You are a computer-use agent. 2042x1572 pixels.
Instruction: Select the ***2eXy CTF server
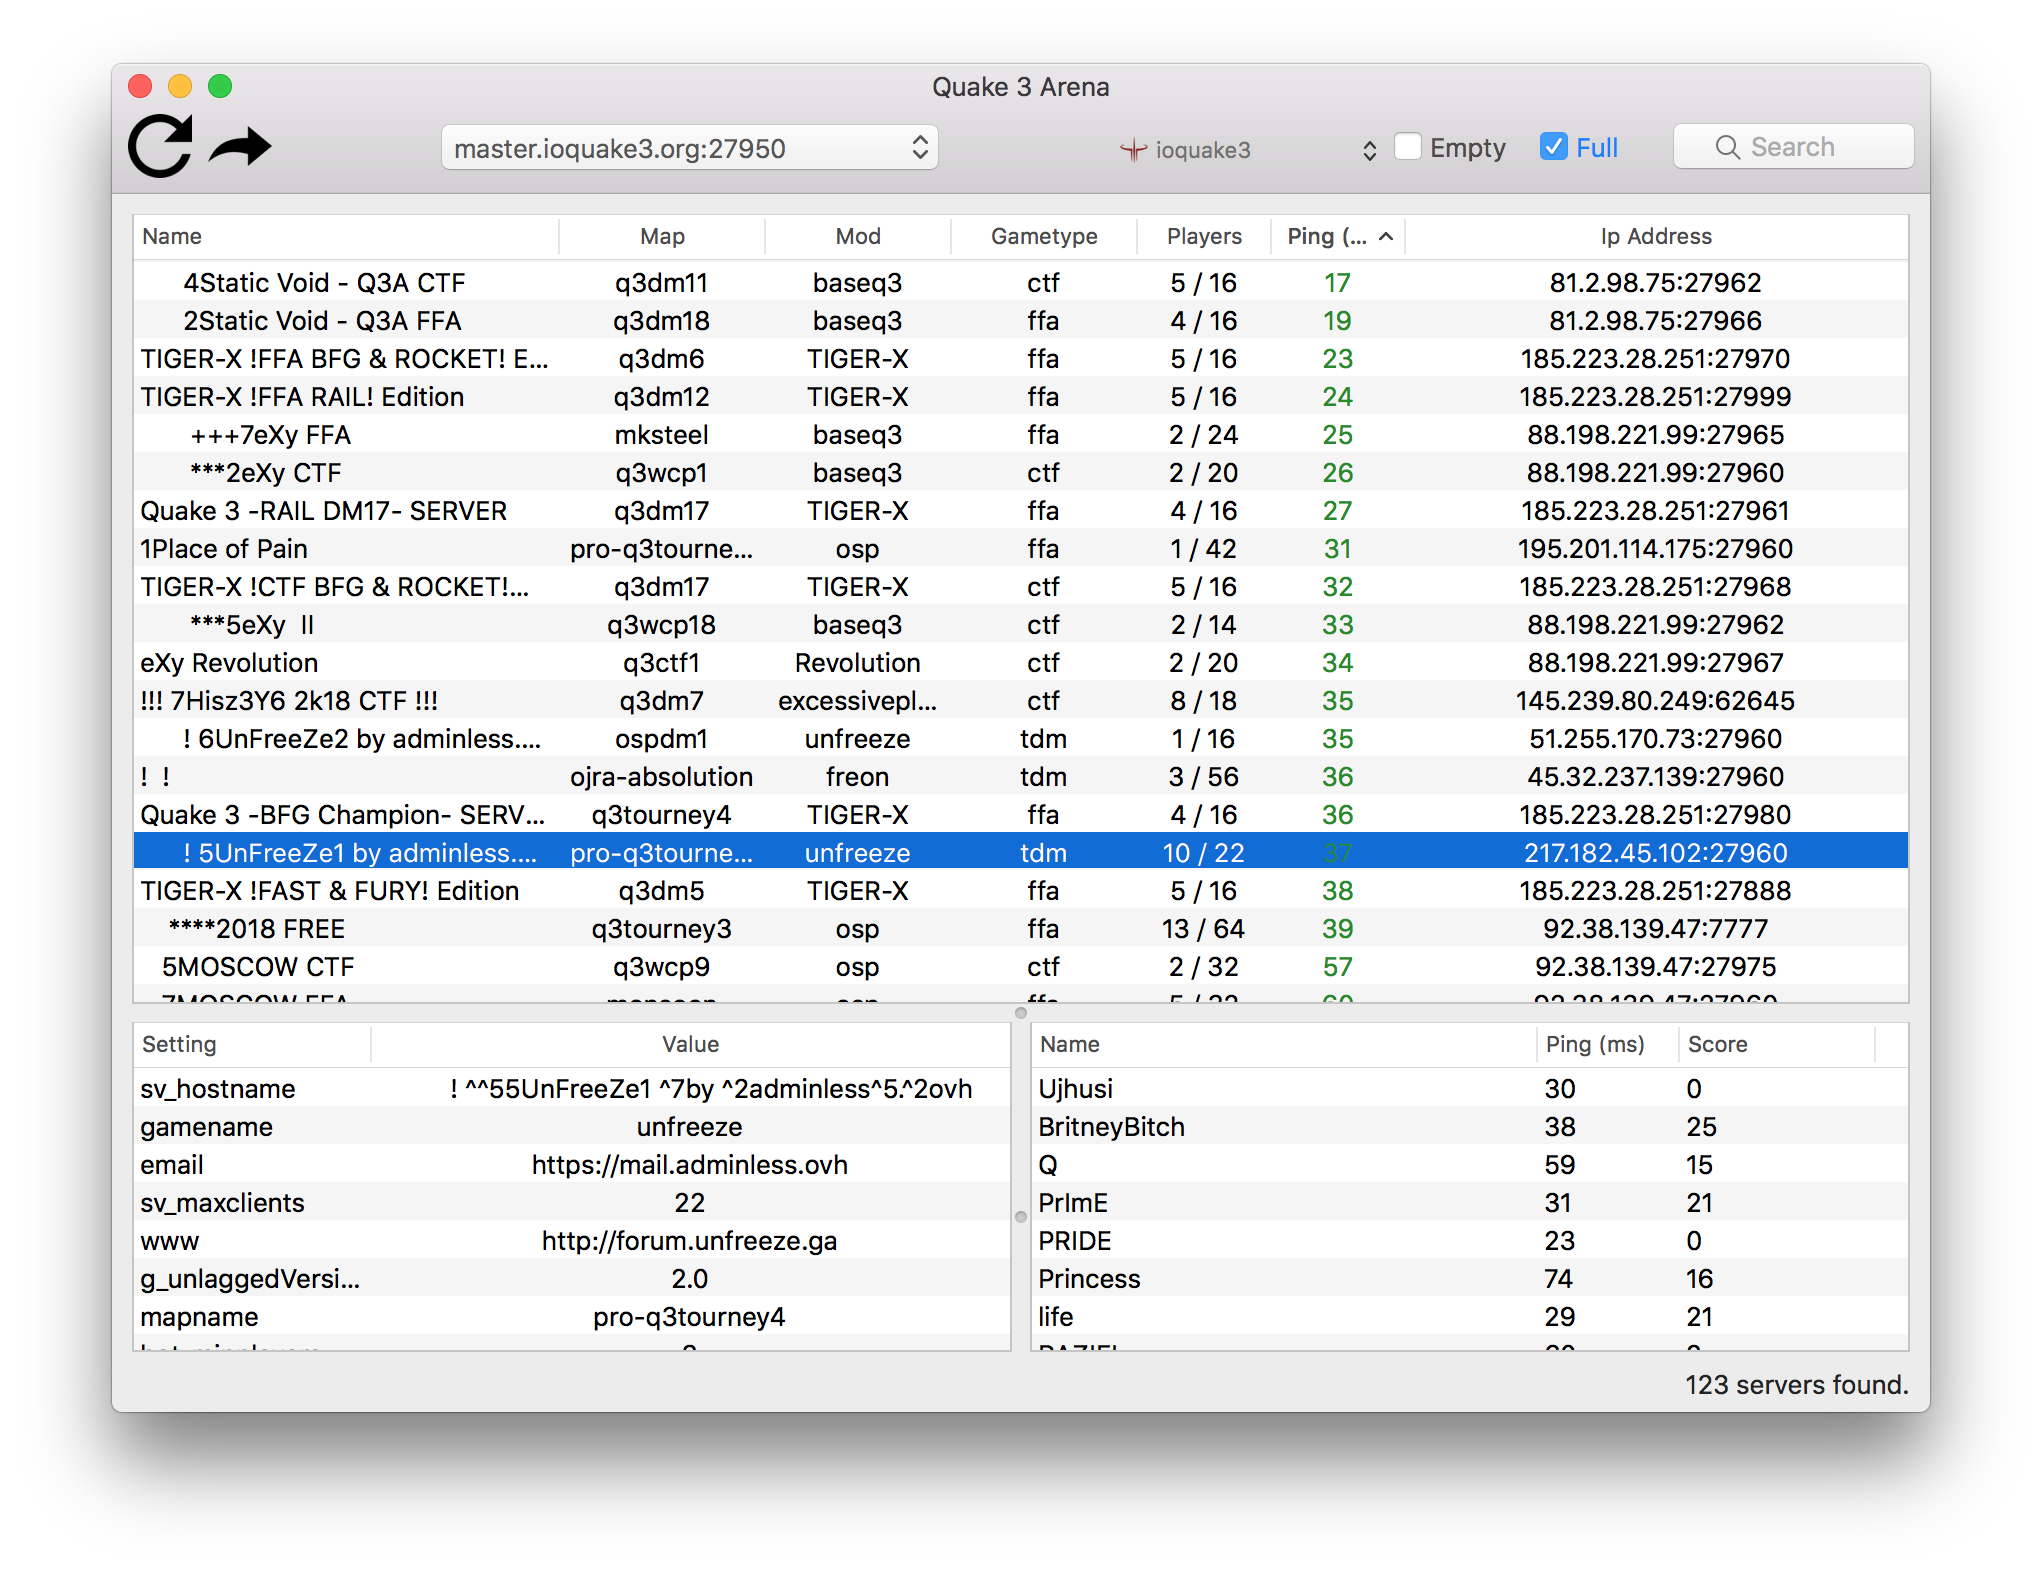click(1020, 473)
